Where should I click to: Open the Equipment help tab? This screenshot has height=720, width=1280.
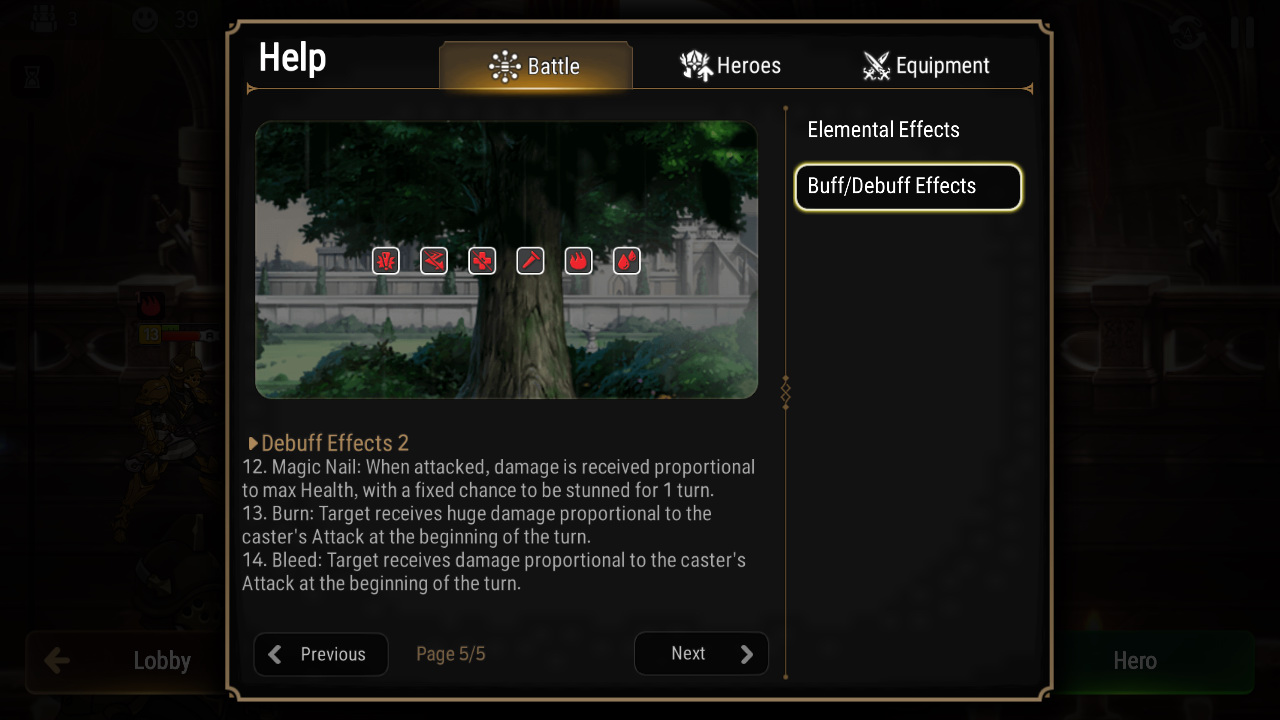[926, 66]
